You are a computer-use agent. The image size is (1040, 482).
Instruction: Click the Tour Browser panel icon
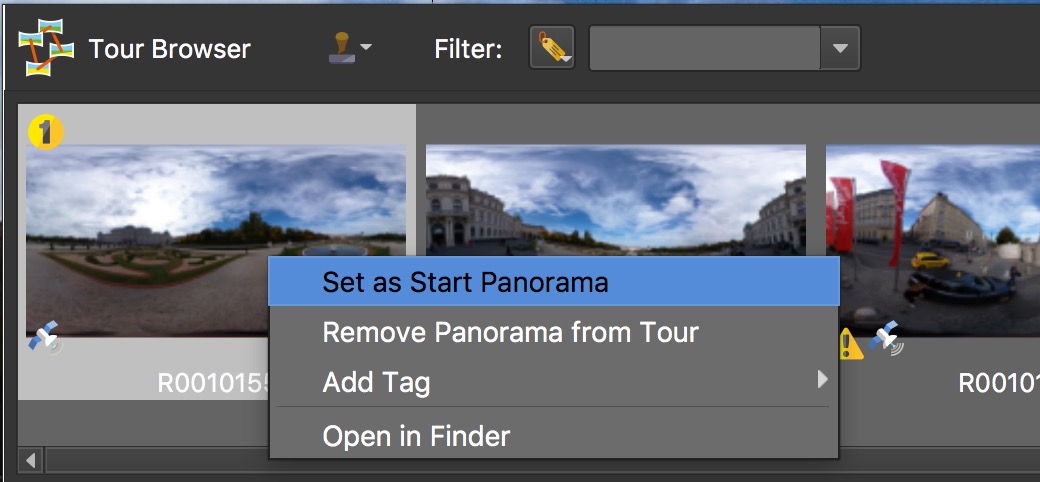pos(46,48)
